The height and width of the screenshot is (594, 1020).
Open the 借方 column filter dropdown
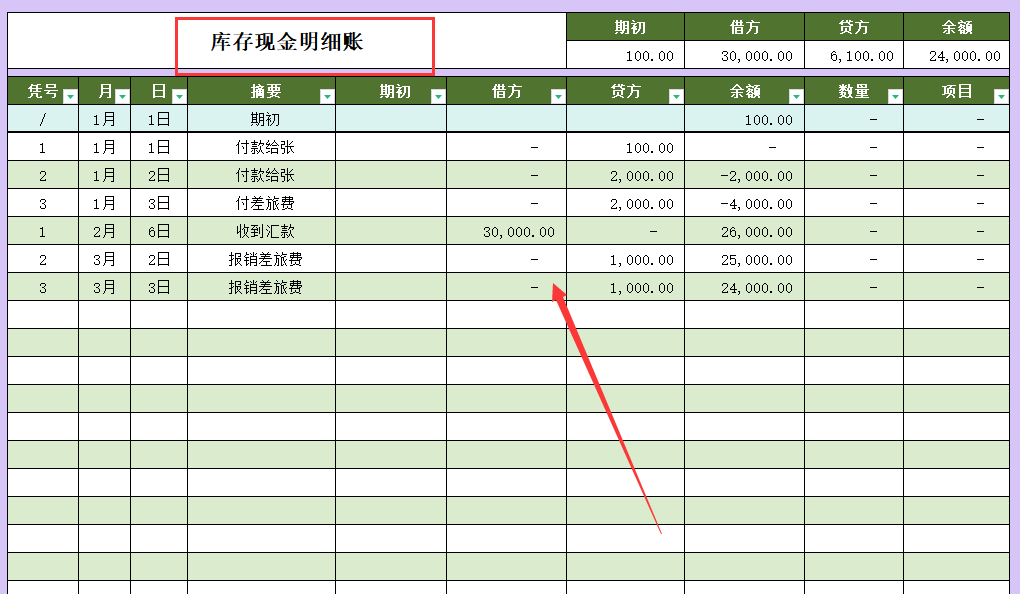558,97
